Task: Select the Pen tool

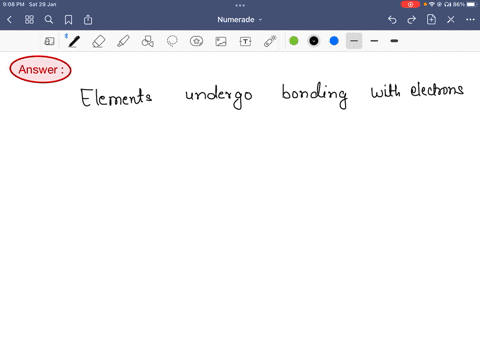Action: click(x=73, y=41)
